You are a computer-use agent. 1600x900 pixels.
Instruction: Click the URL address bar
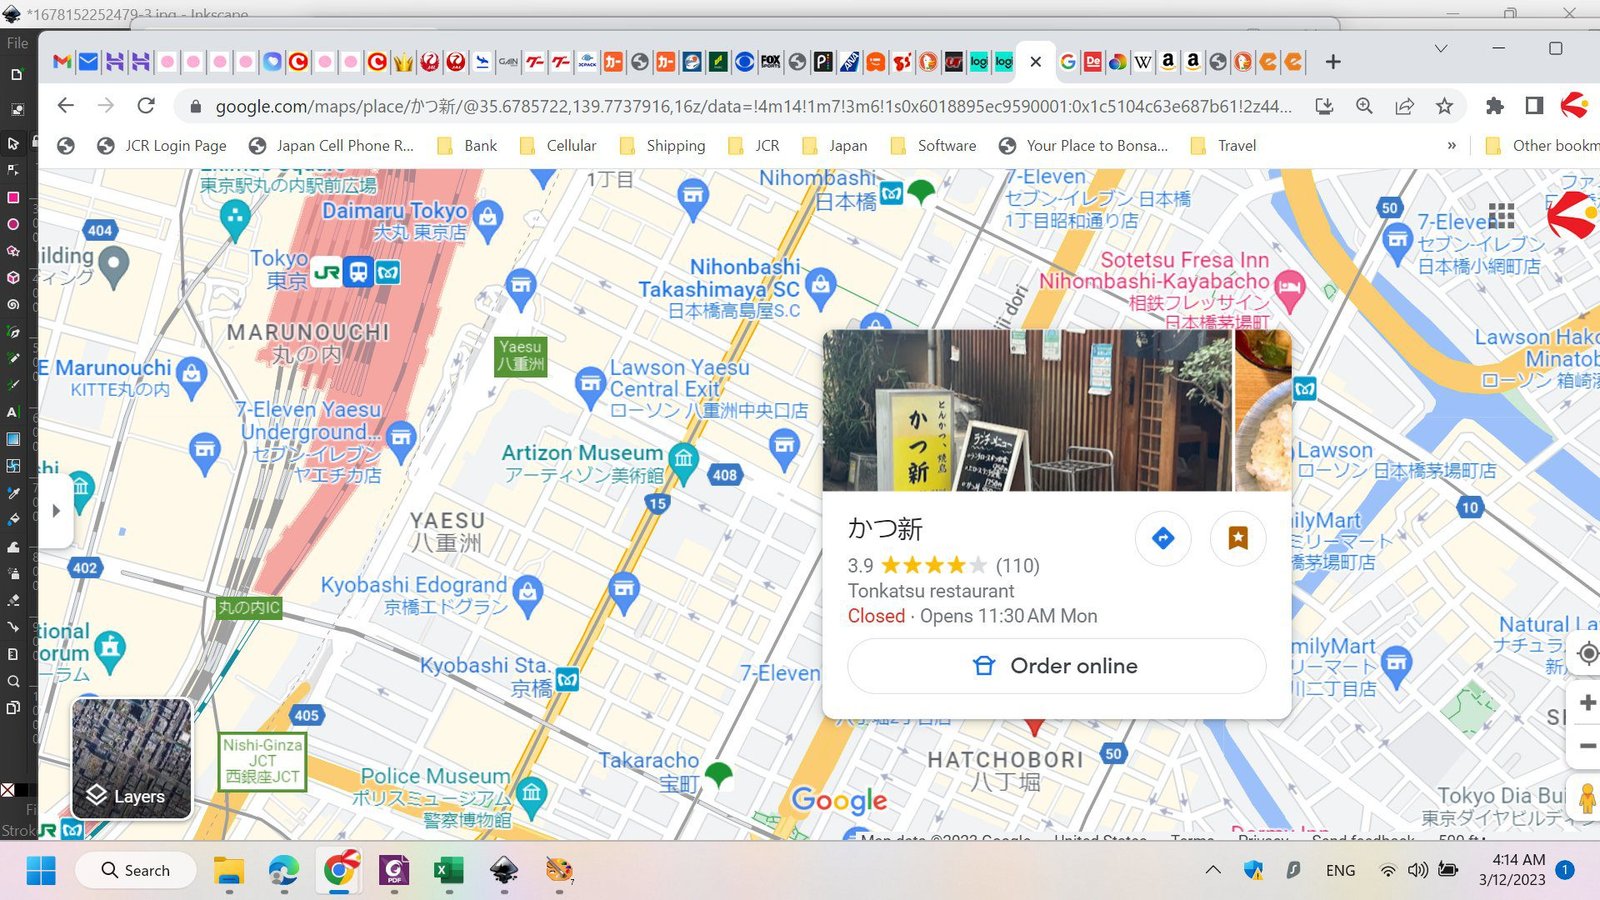pos(750,106)
